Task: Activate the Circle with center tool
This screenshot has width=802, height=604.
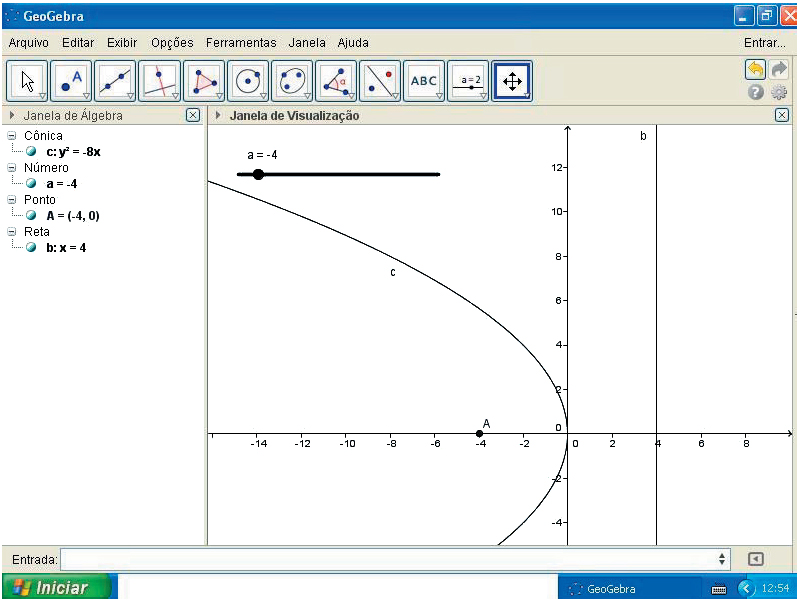Action: click(248, 81)
